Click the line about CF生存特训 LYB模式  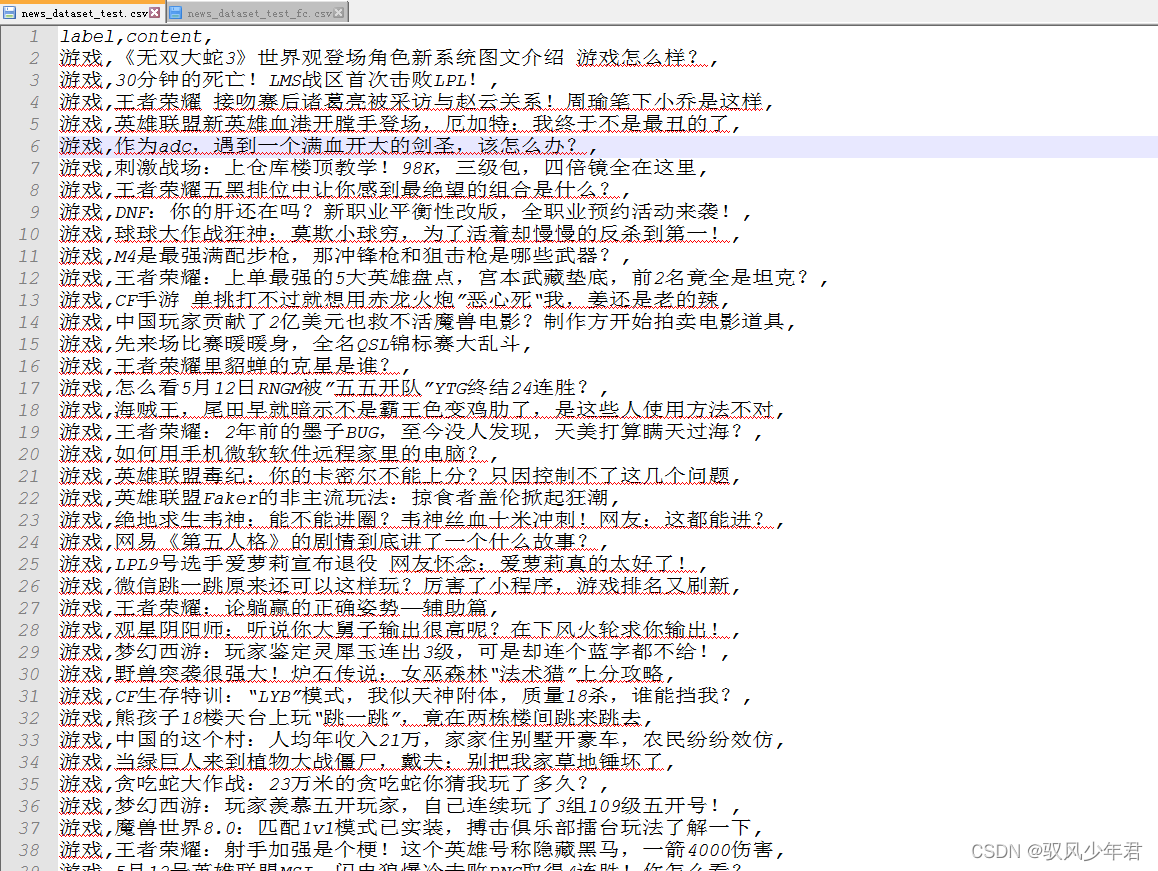click(405, 696)
